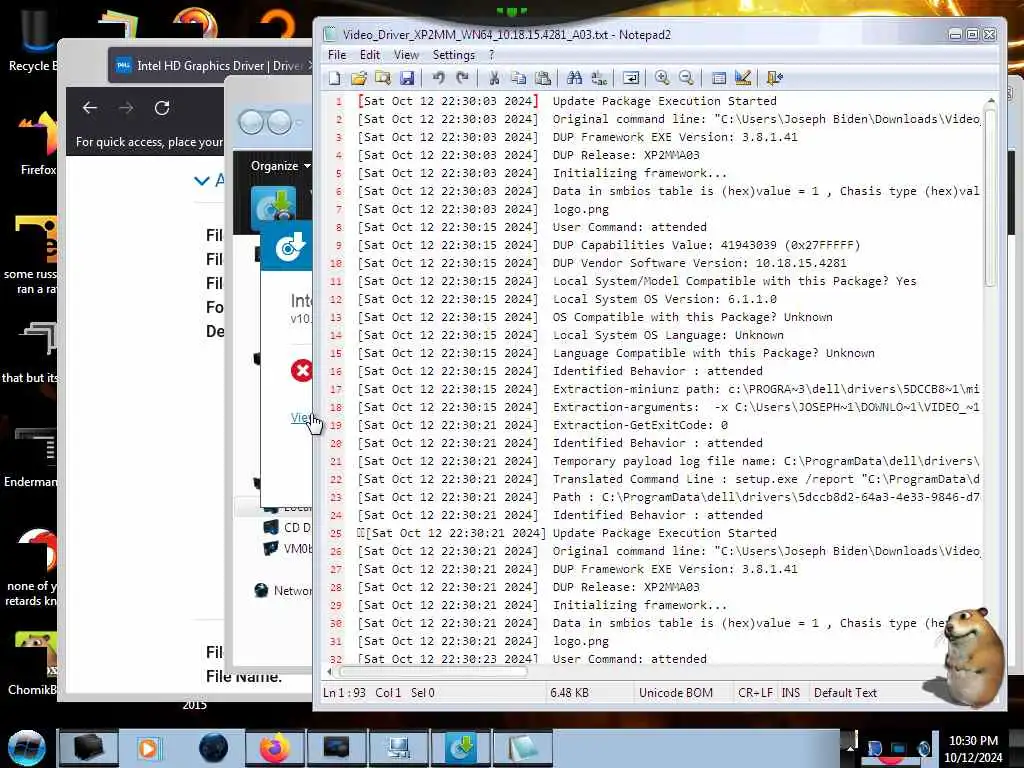This screenshot has height=768, width=1024.
Task: Click the Browse files icon in toolbar
Action: point(383,78)
